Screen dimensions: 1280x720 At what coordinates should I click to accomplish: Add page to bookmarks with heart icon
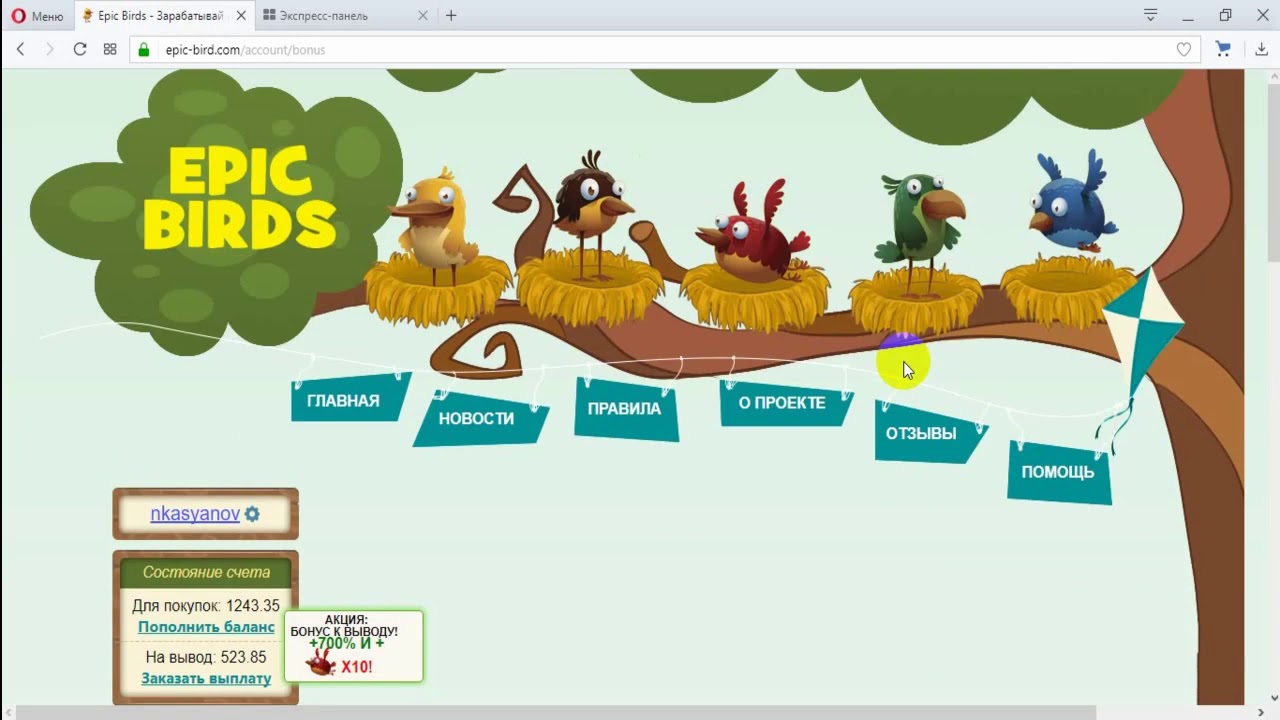1184,50
